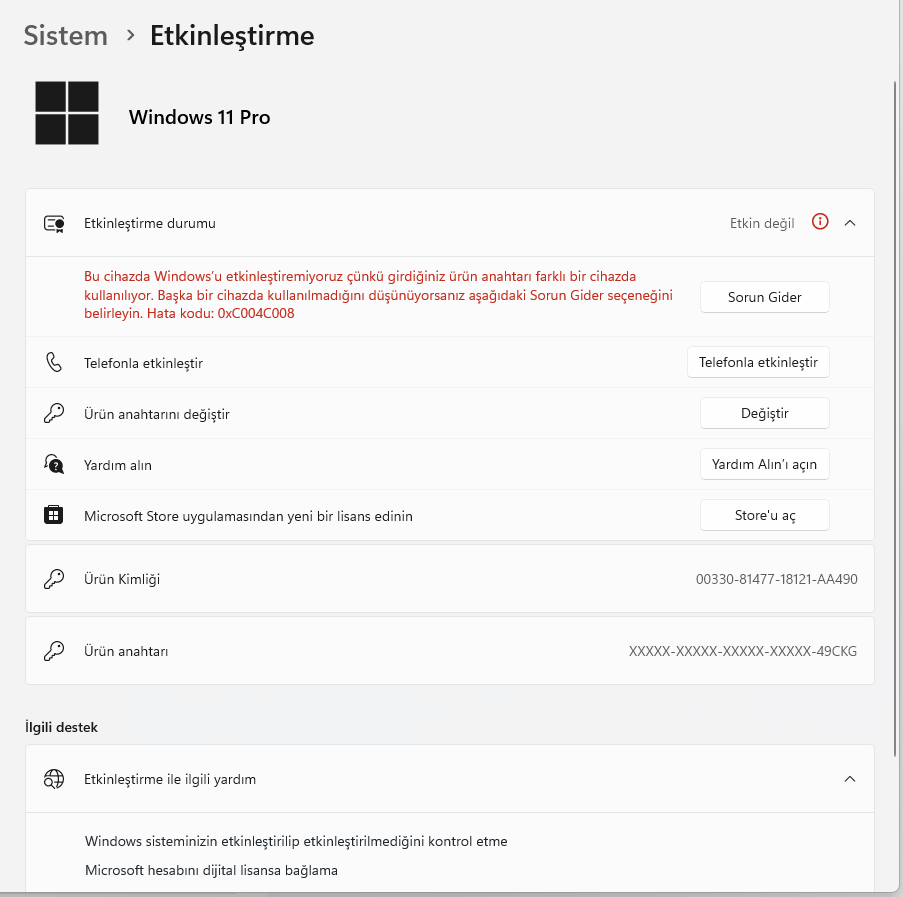Open link about checking Windows activation status
Viewport: 903px width, 897px height.
click(x=296, y=841)
